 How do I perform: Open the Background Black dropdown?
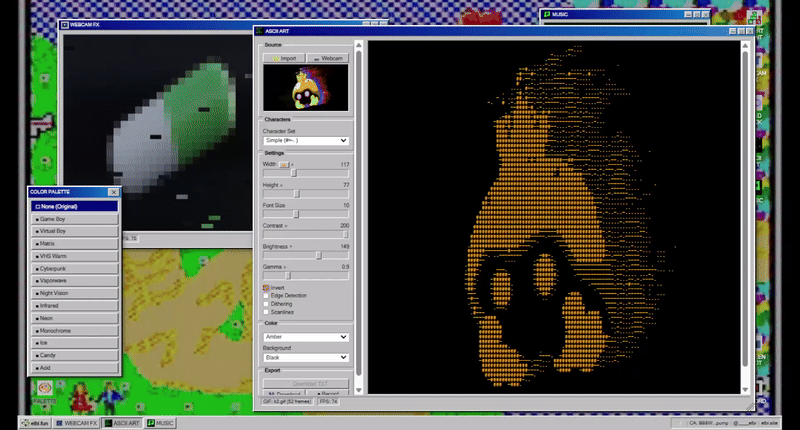[x=305, y=357]
